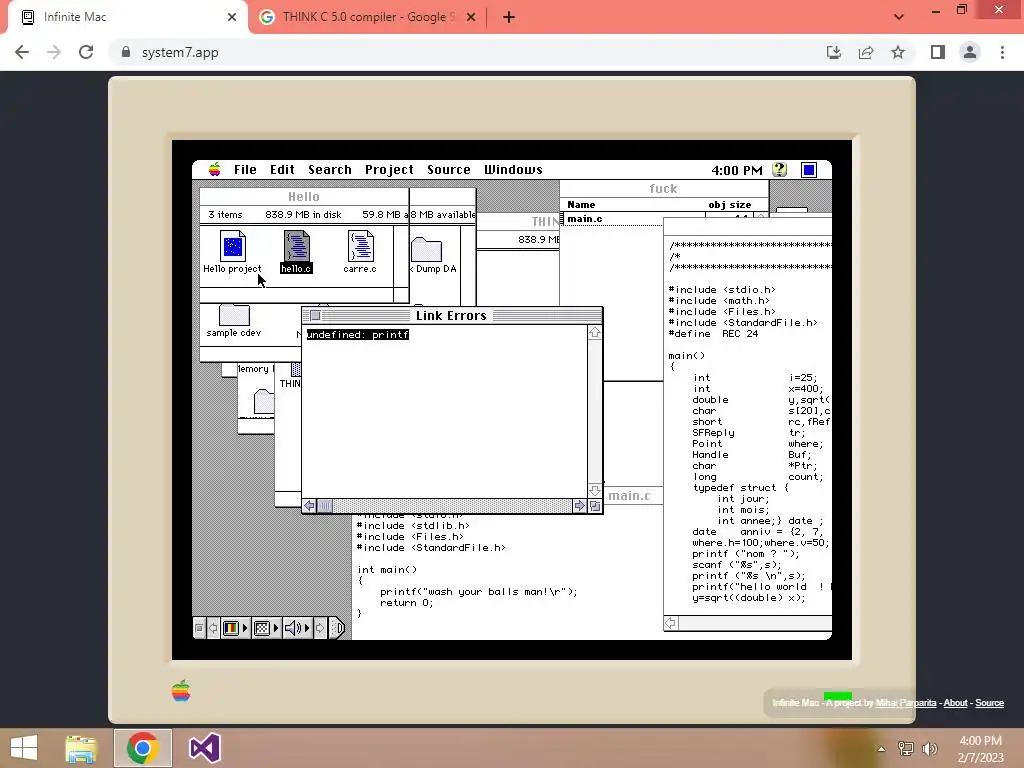Click the Name column header in project
The width and height of the screenshot is (1024, 768).
click(x=581, y=205)
